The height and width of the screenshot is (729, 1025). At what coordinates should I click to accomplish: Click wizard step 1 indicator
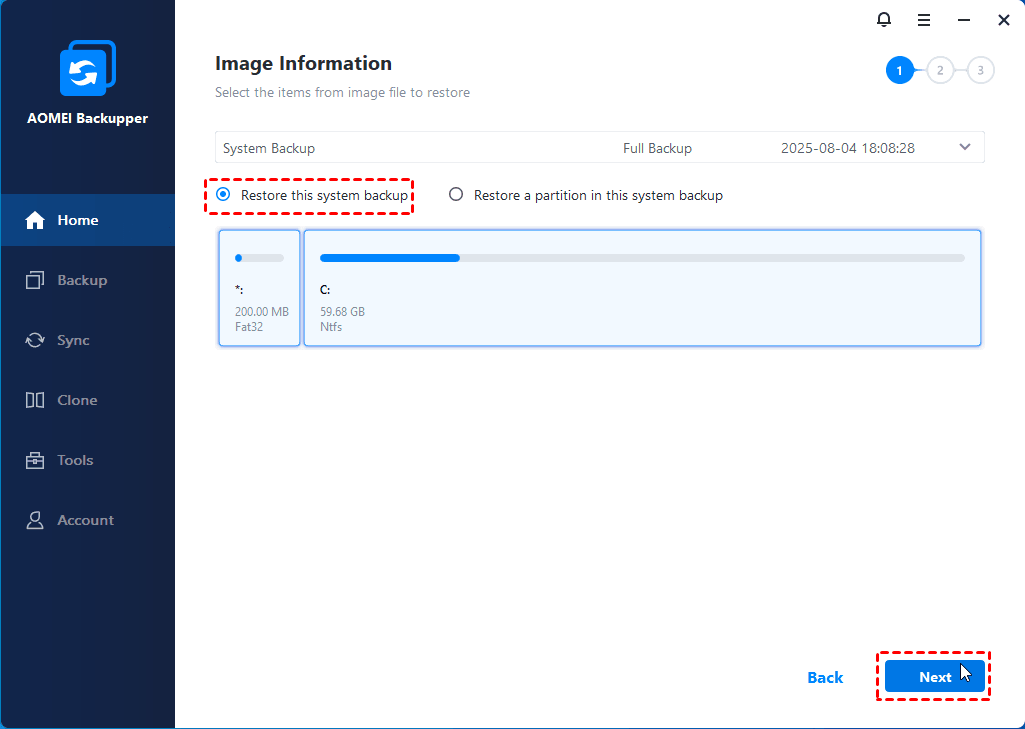(899, 71)
